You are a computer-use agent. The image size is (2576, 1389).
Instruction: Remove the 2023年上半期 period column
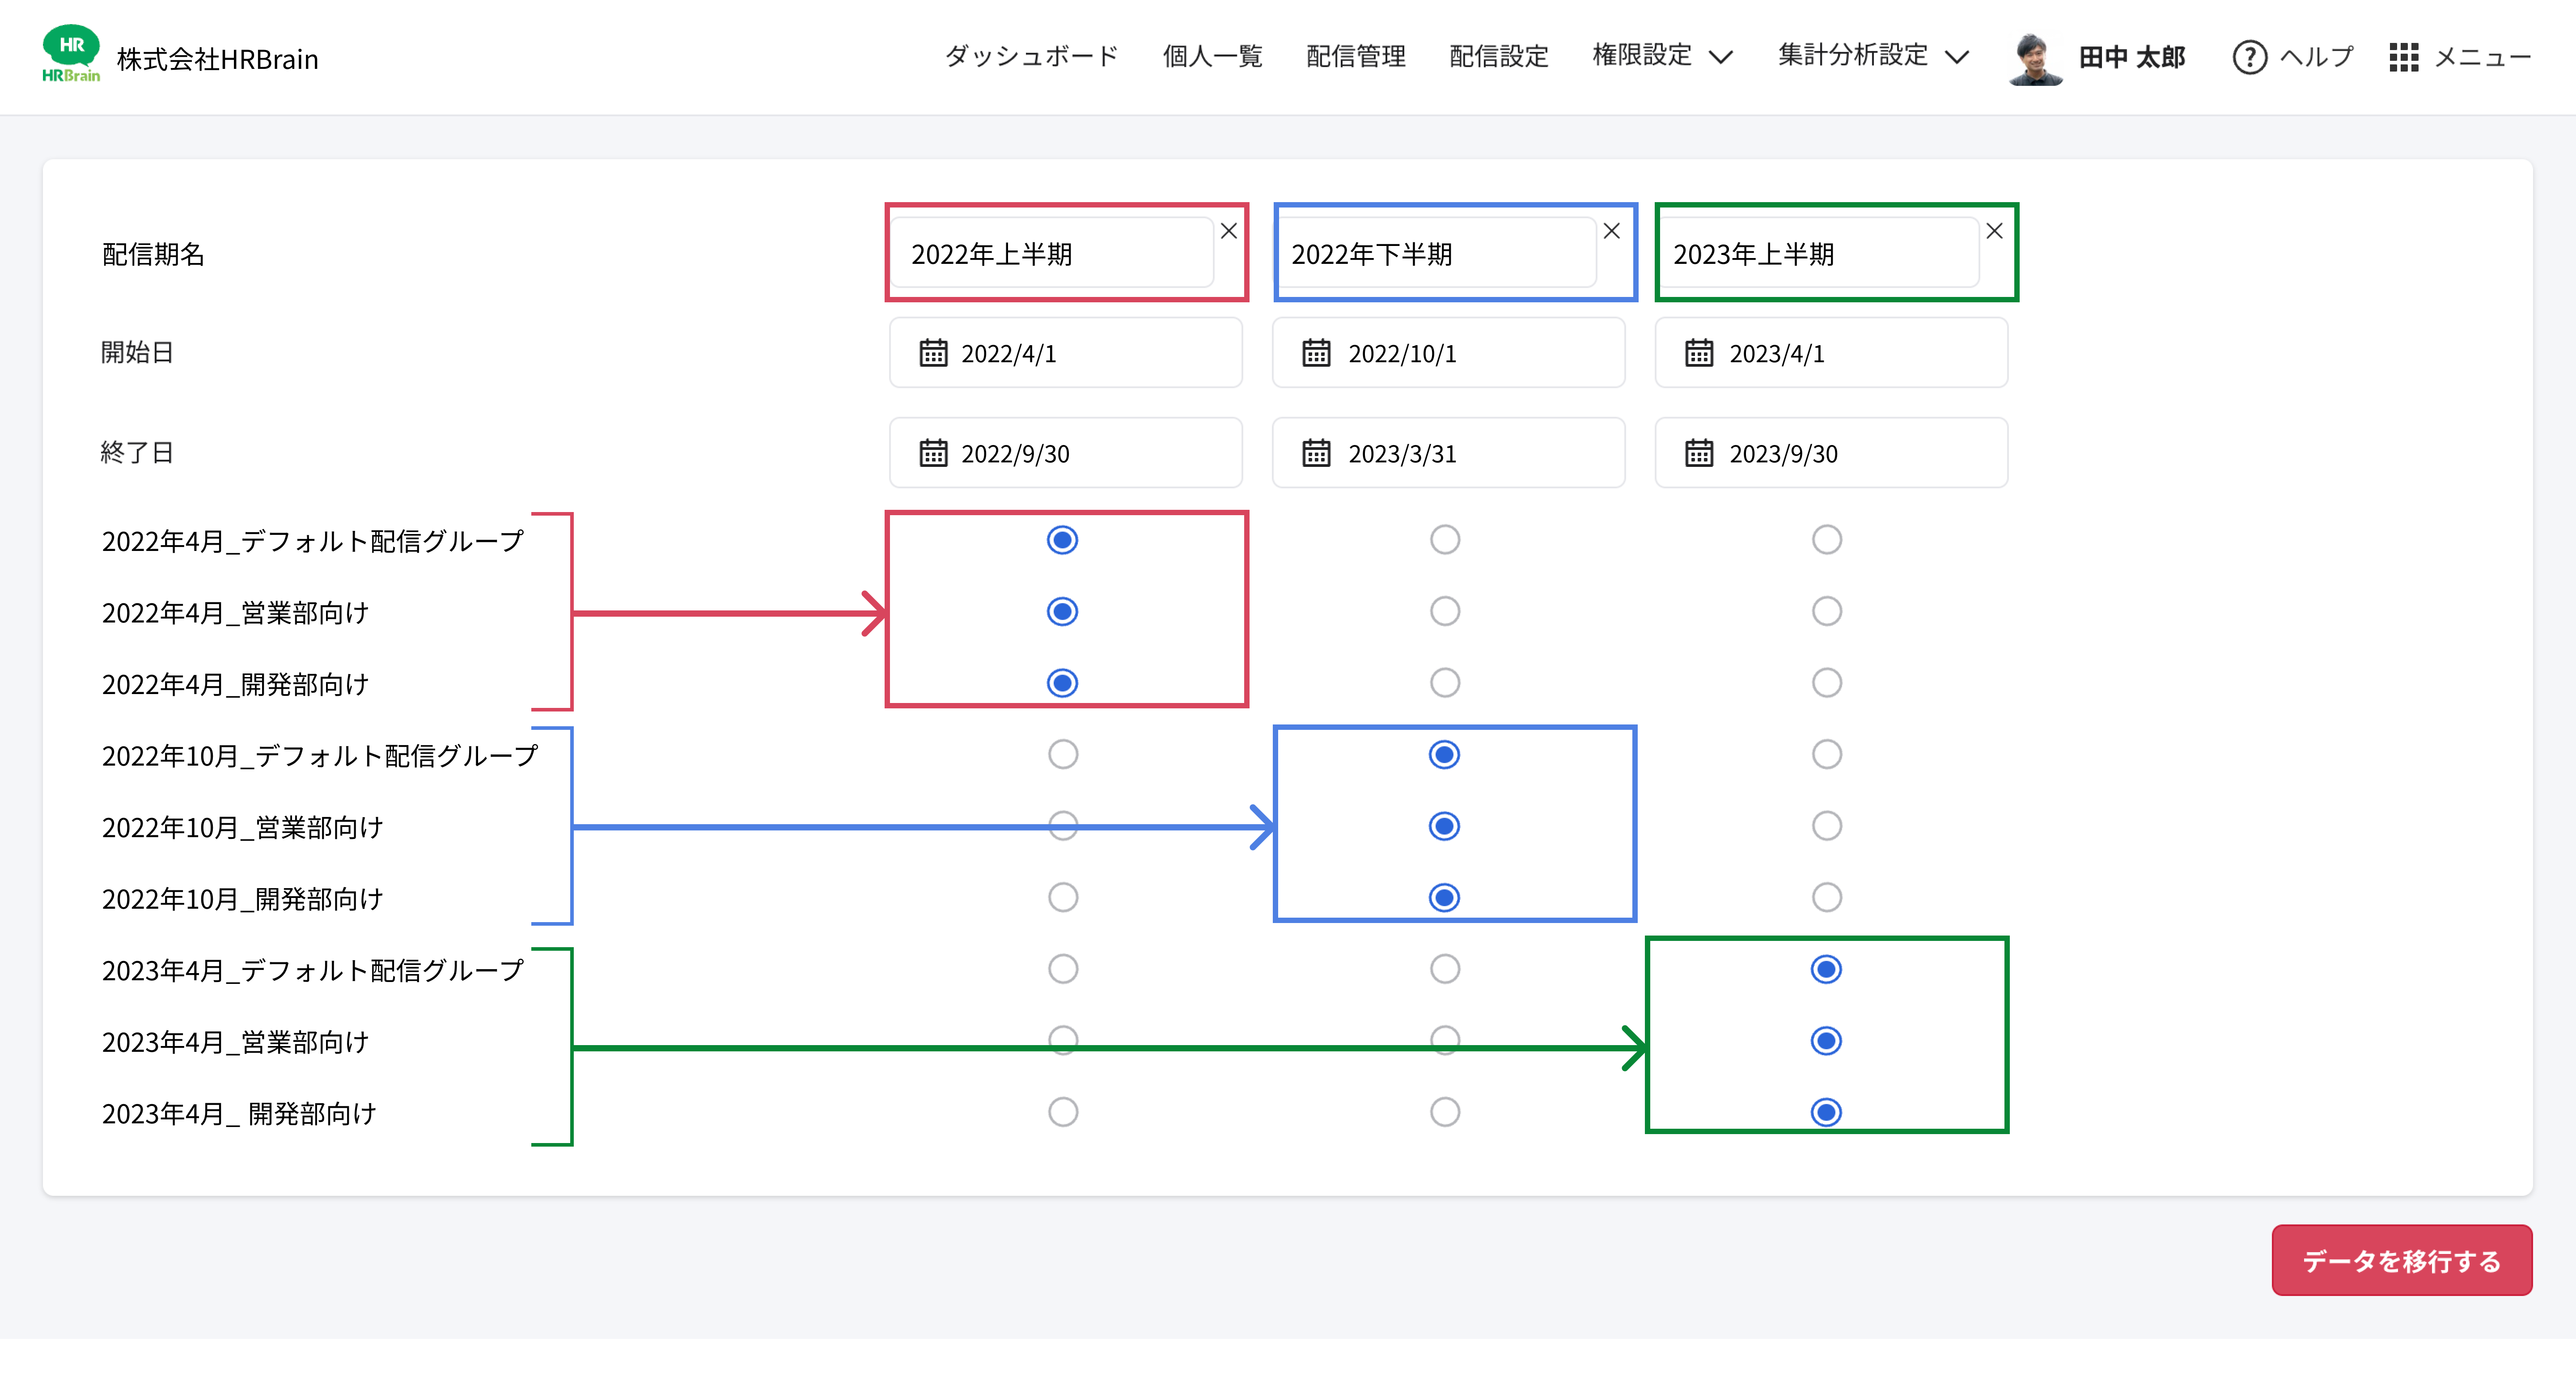click(x=1994, y=231)
